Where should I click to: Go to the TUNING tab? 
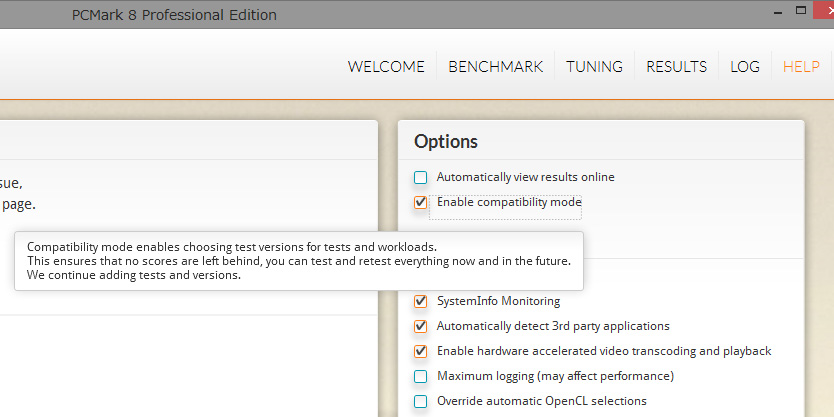click(594, 67)
